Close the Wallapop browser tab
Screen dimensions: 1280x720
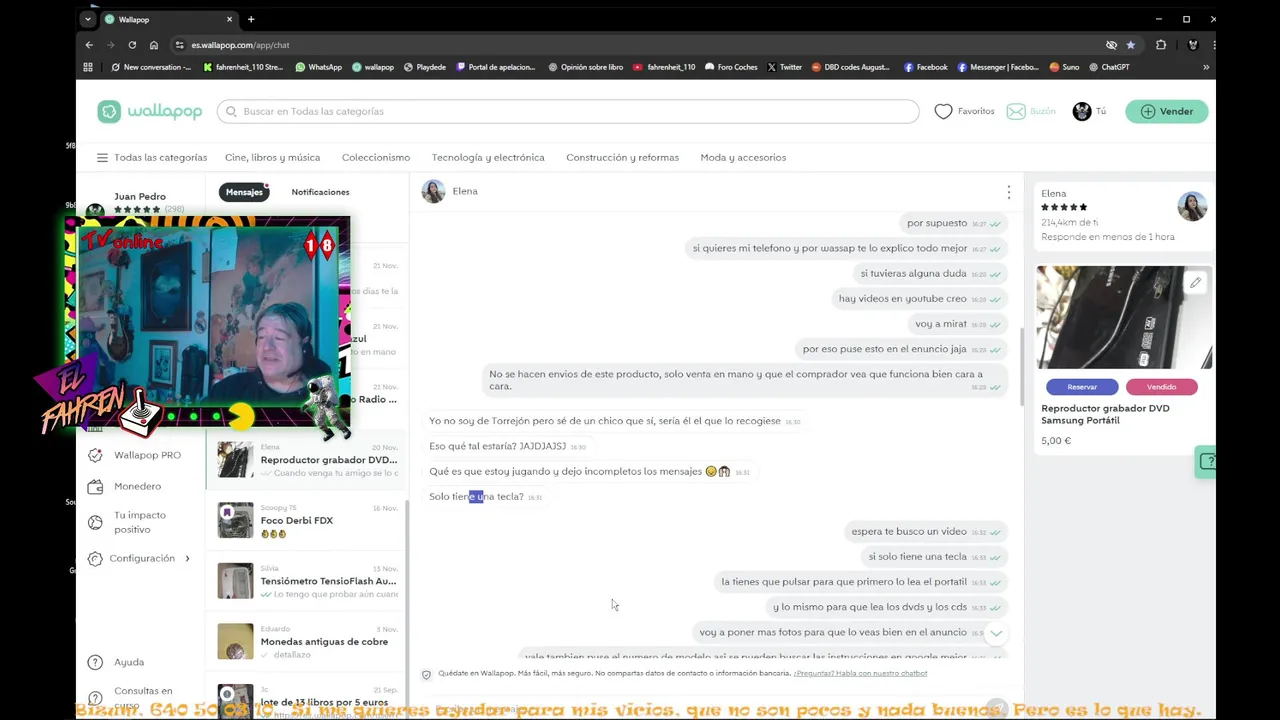click(229, 19)
